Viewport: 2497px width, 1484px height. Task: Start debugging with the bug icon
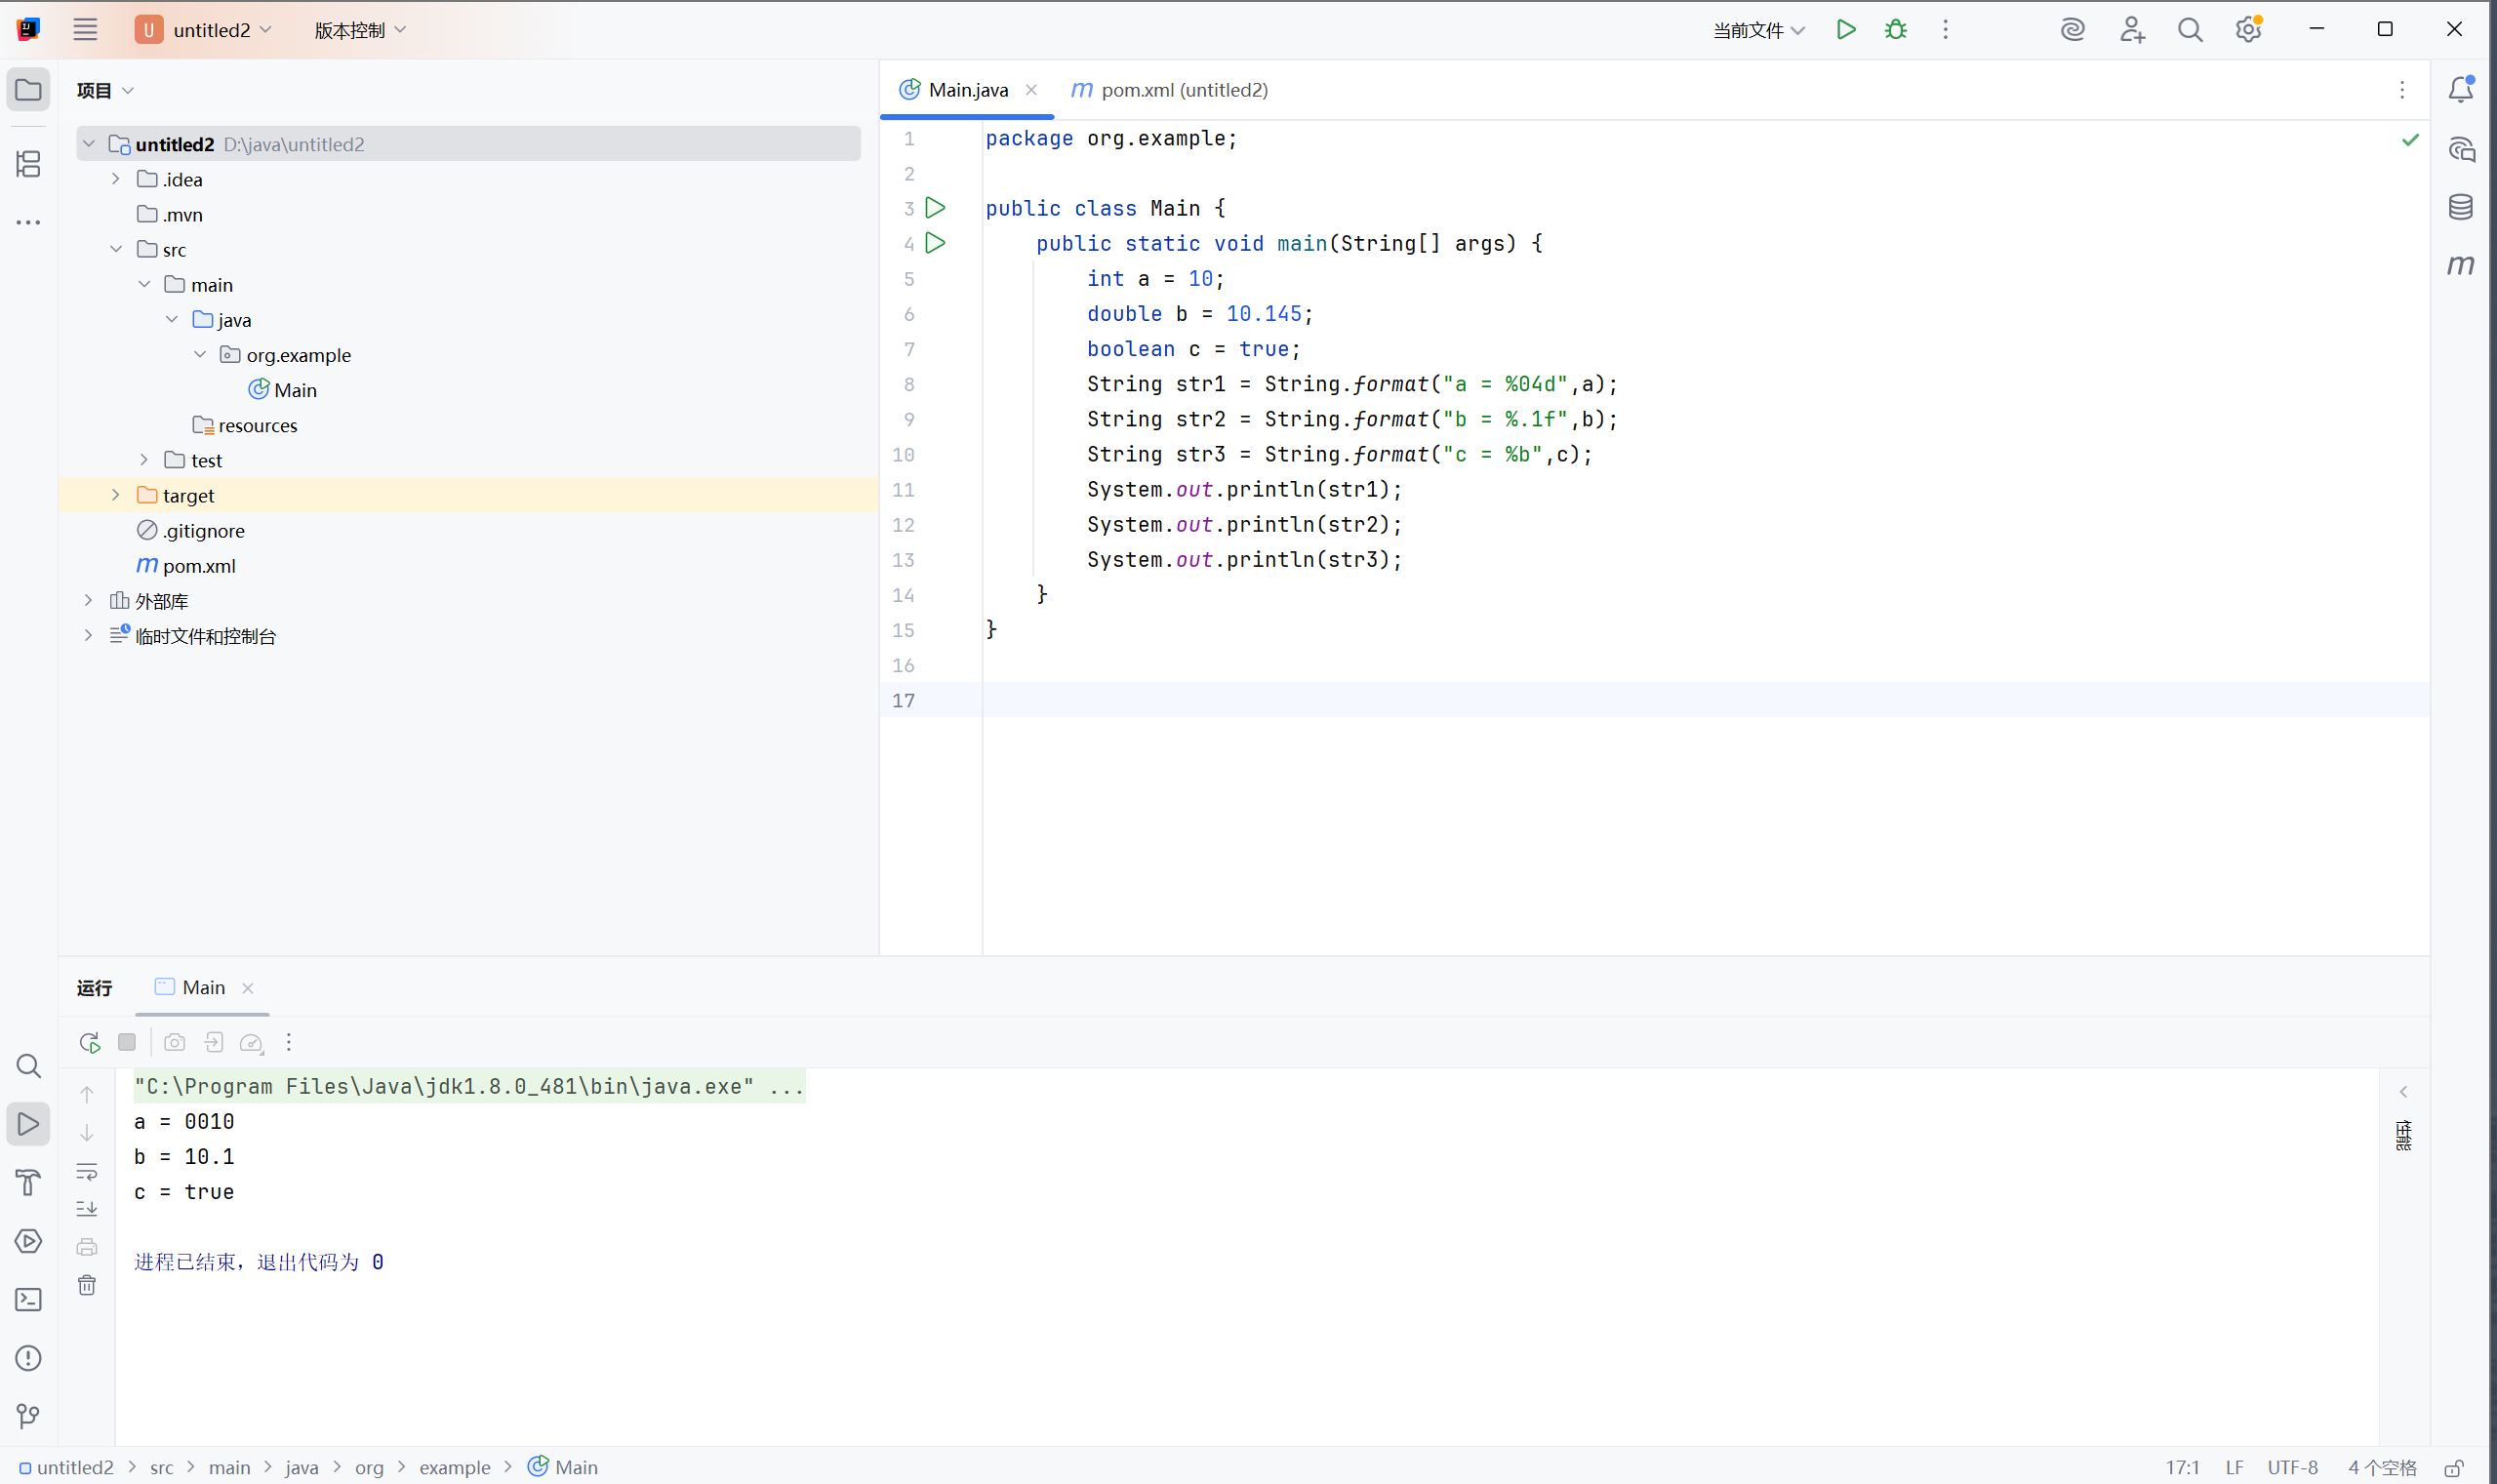click(x=1895, y=30)
